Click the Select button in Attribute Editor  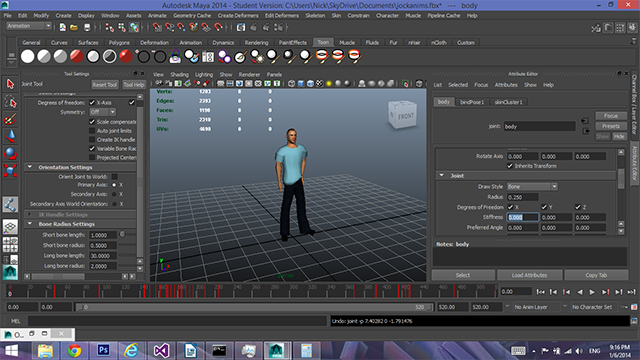(x=463, y=275)
